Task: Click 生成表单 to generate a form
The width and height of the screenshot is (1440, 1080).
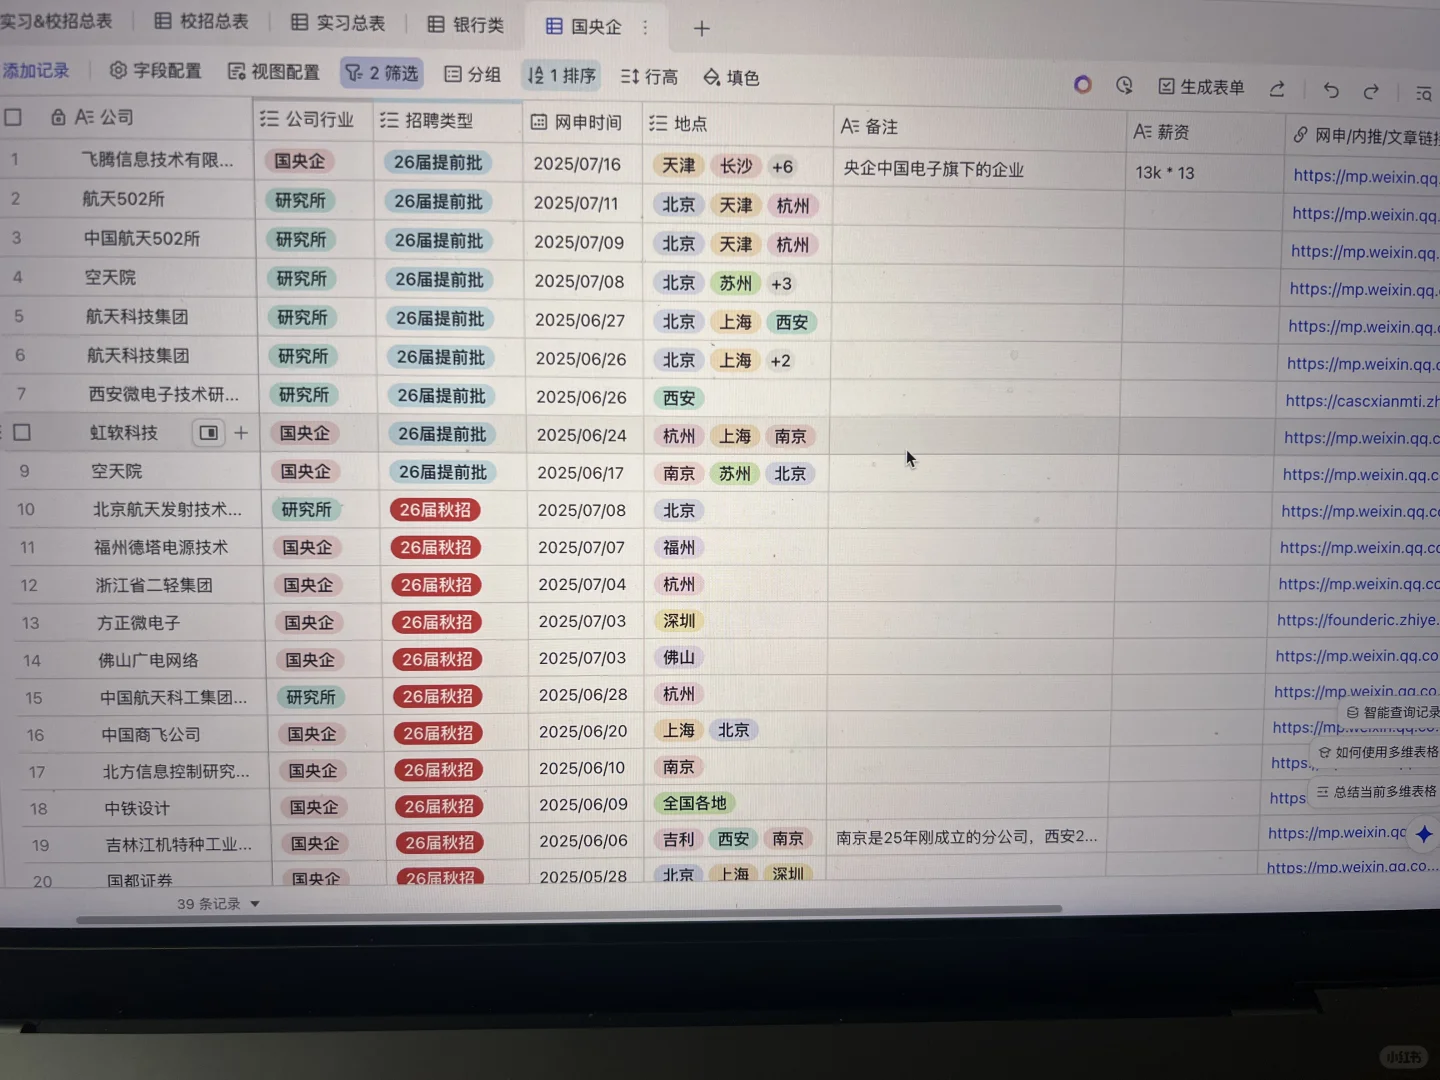Action: coord(1201,87)
